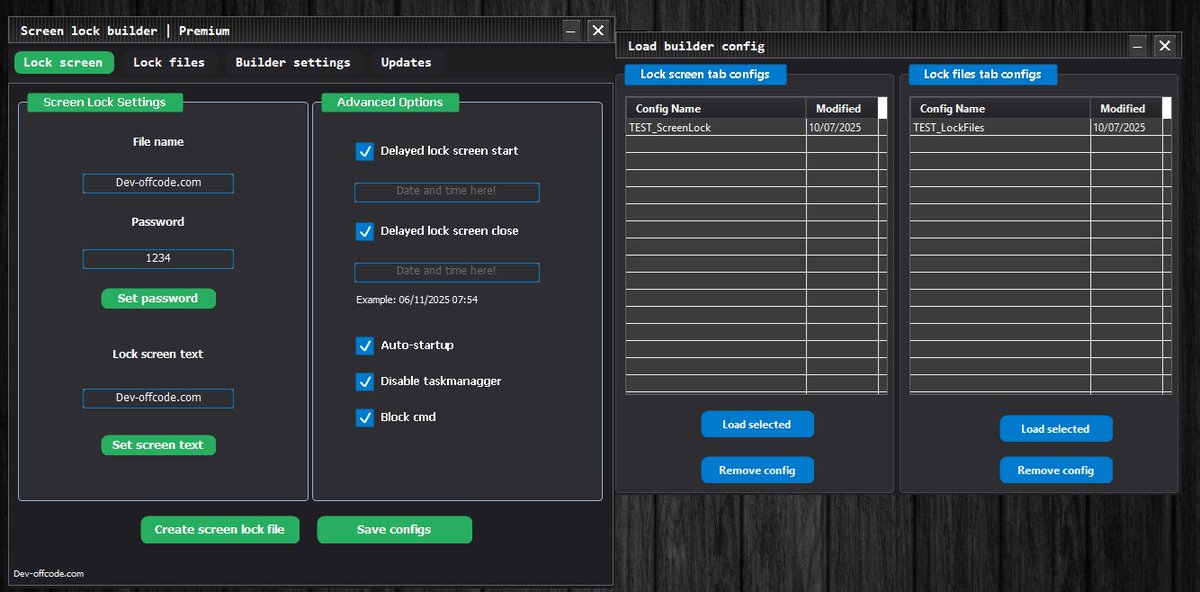
Task: Open the Builder settings tab
Action: click(294, 62)
